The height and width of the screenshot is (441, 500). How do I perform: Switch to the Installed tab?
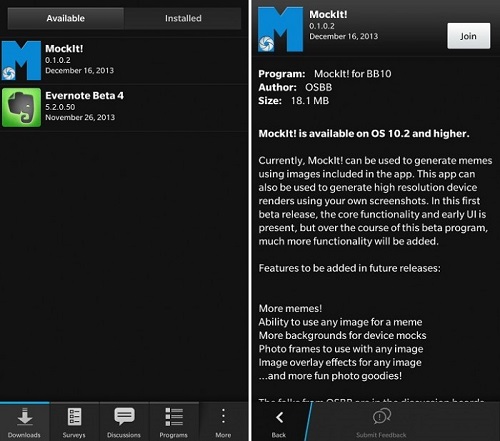[183, 18]
